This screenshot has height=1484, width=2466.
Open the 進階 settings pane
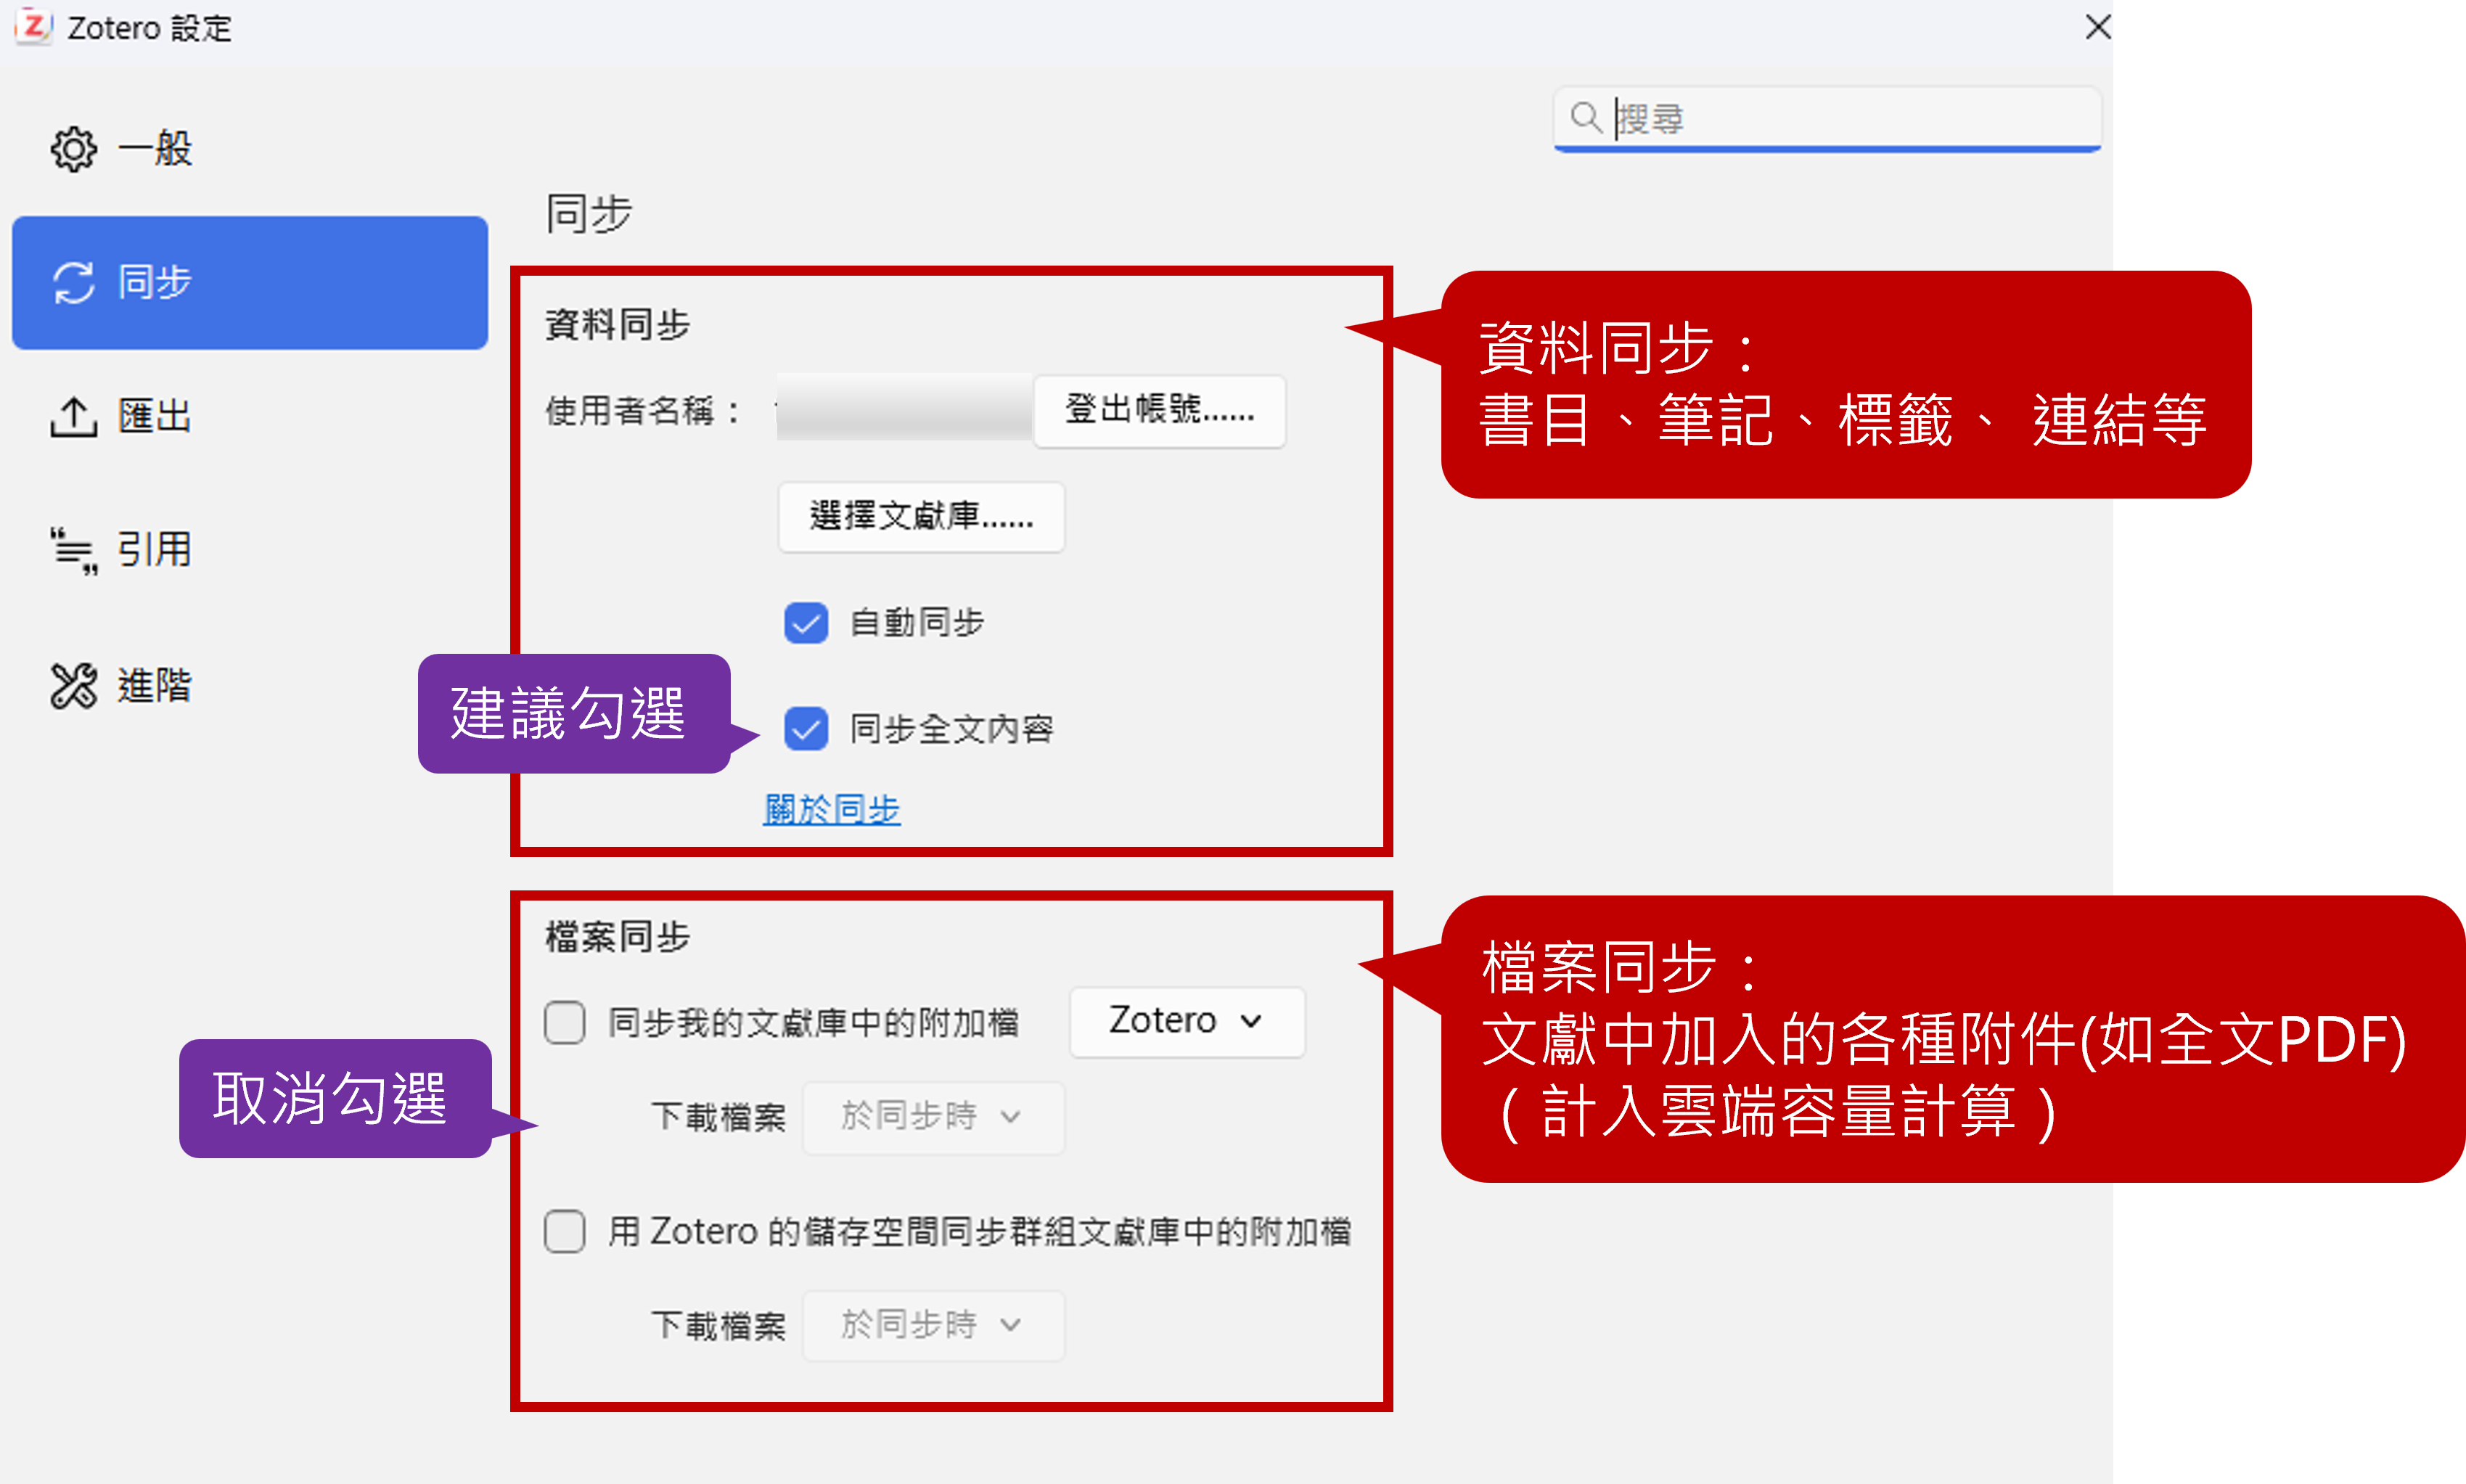coord(154,685)
